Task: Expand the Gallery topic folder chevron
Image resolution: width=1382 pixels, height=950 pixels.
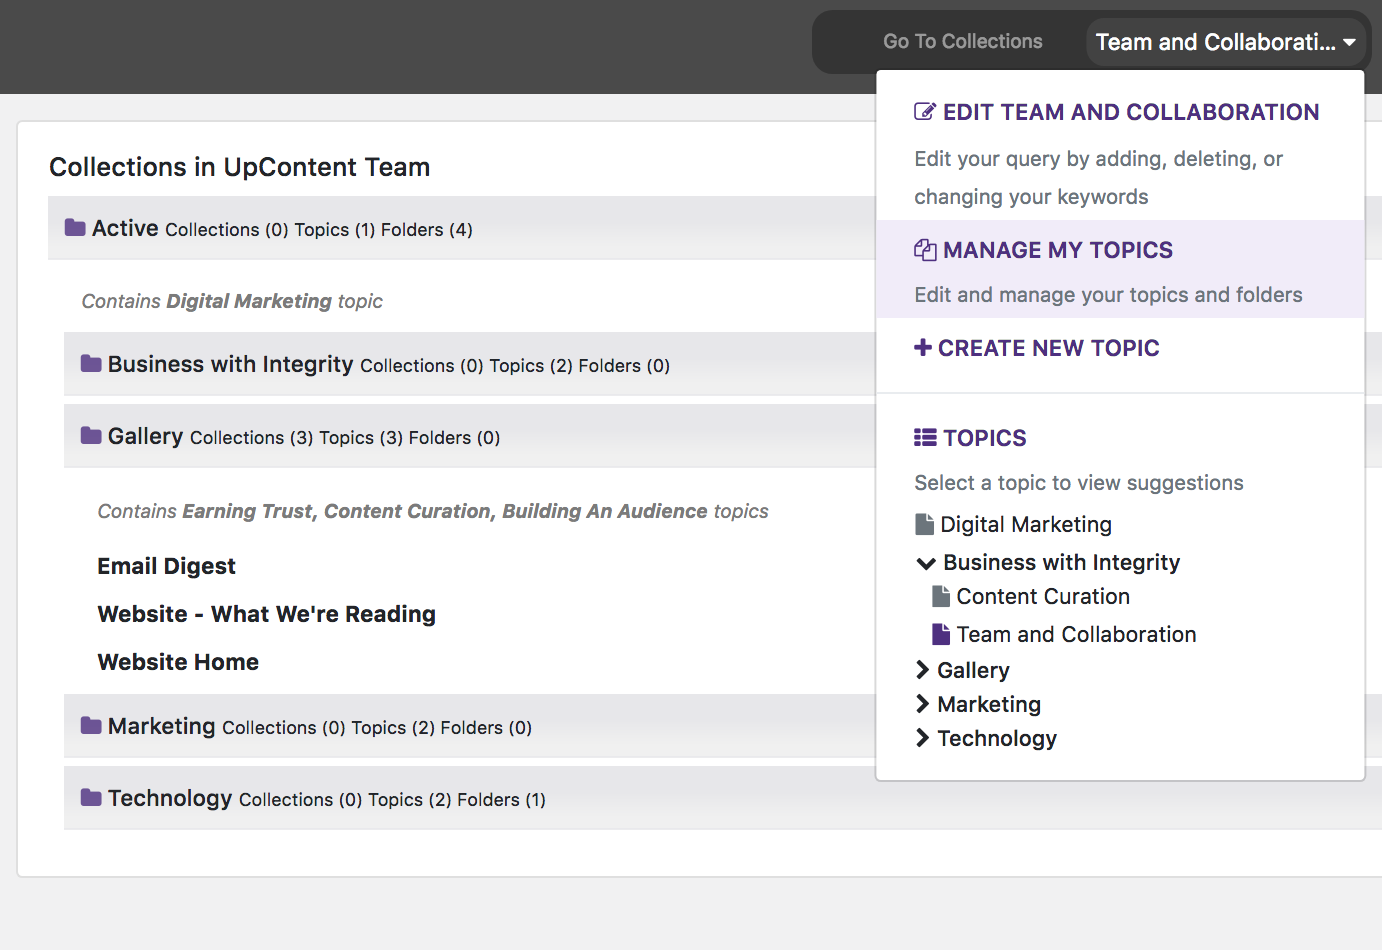Action: (923, 670)
